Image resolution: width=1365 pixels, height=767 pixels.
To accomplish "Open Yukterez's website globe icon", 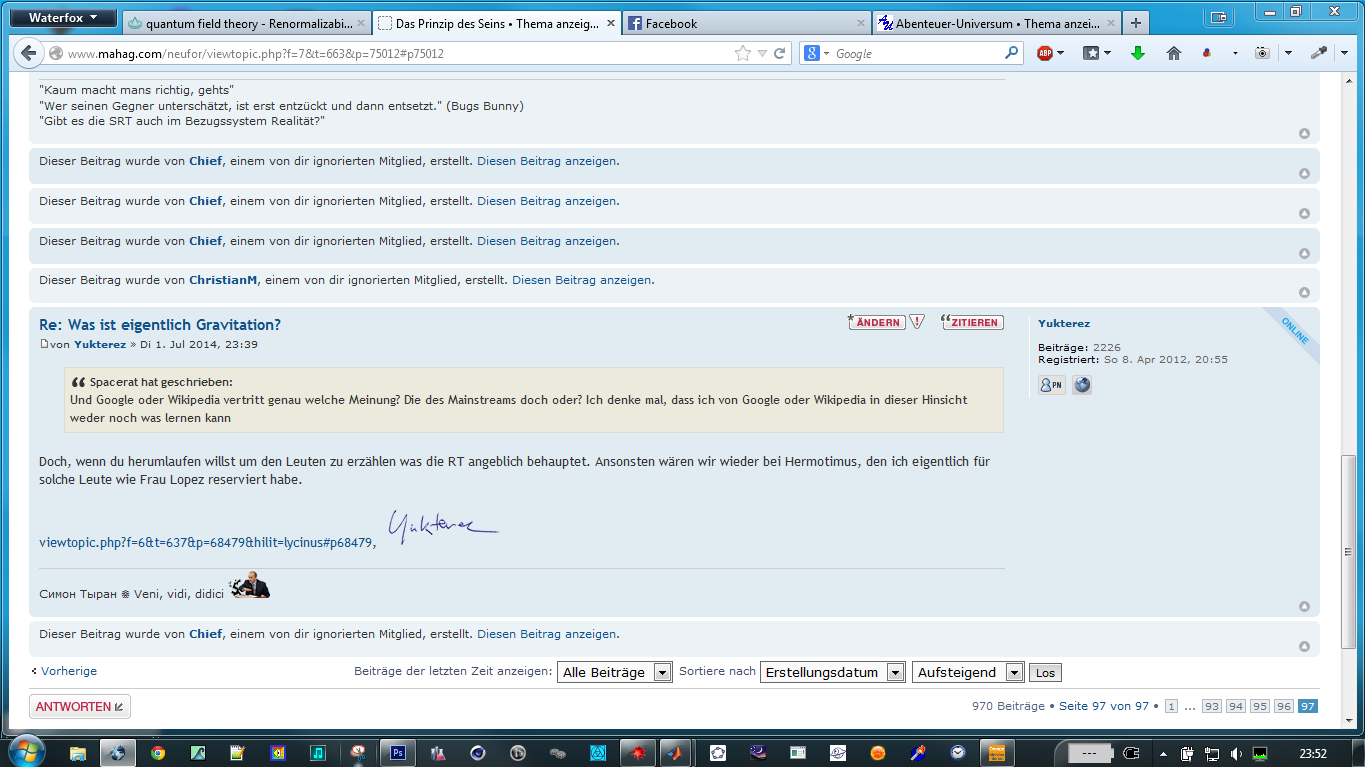I will [1082, 385].
